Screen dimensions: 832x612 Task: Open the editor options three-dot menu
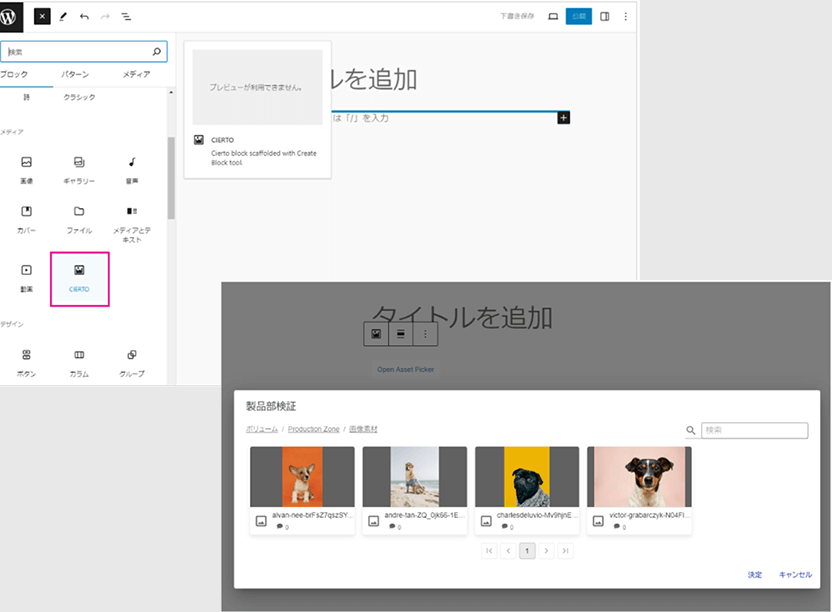point(626,16)
